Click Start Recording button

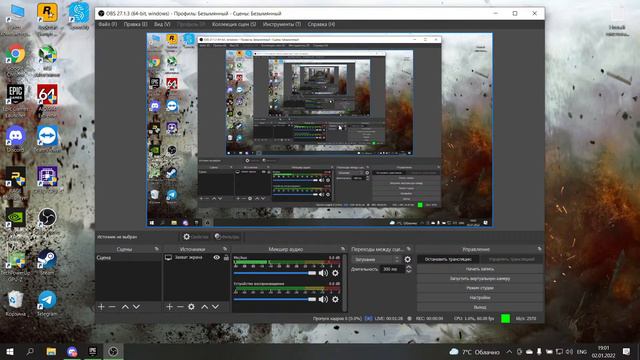(x=480, y=269)
